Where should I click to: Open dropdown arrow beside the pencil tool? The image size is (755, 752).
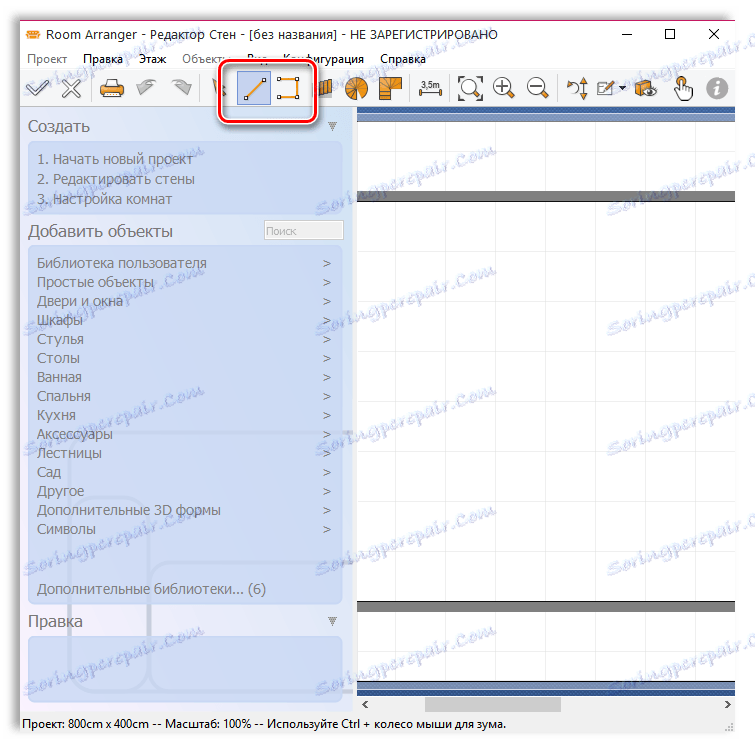tap(622, 88)
